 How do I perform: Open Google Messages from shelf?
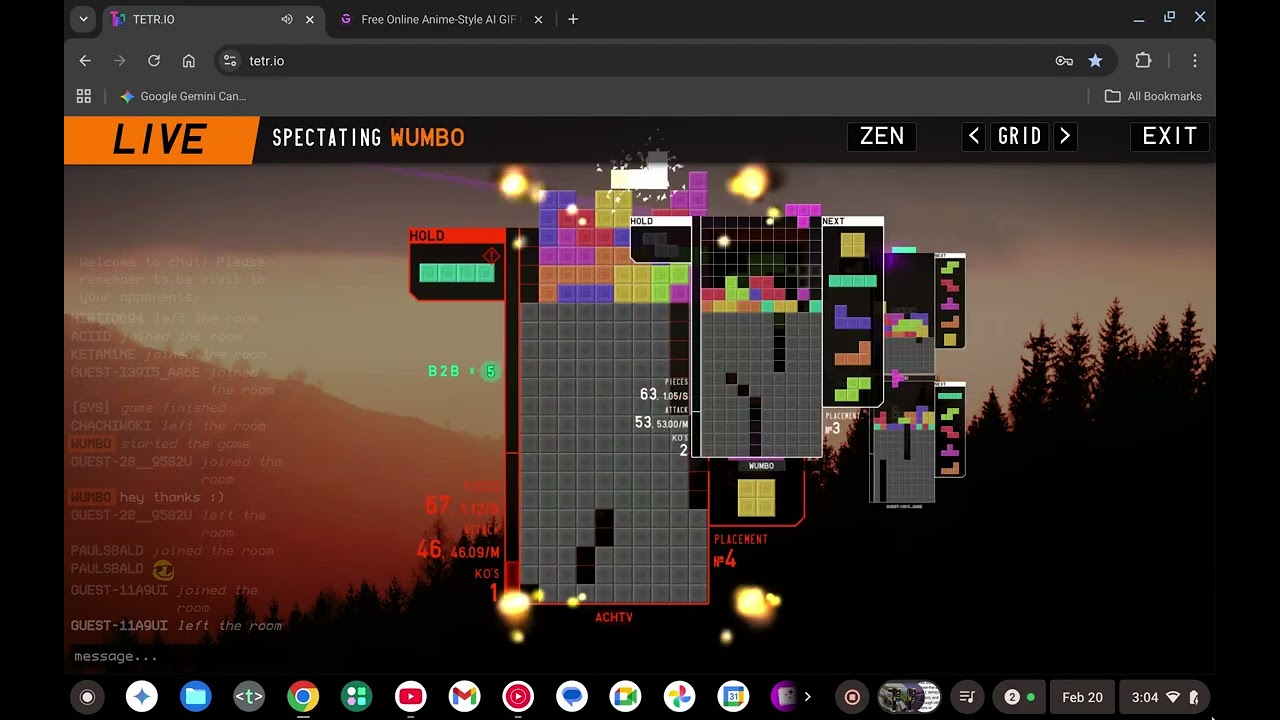coord(572,697)
